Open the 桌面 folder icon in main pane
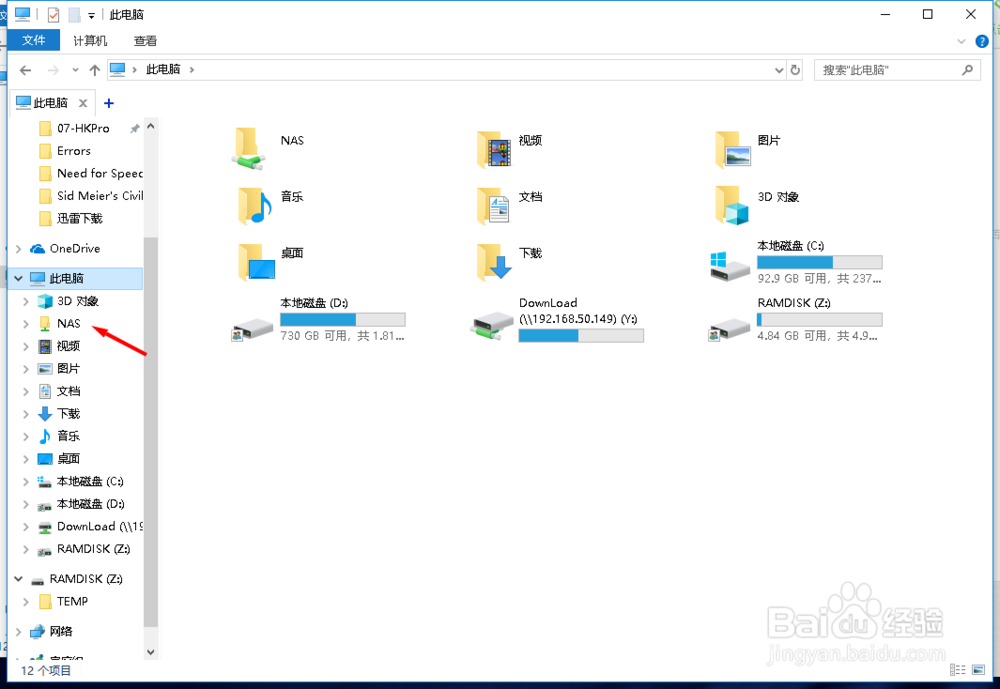 (x=256, y=262)
